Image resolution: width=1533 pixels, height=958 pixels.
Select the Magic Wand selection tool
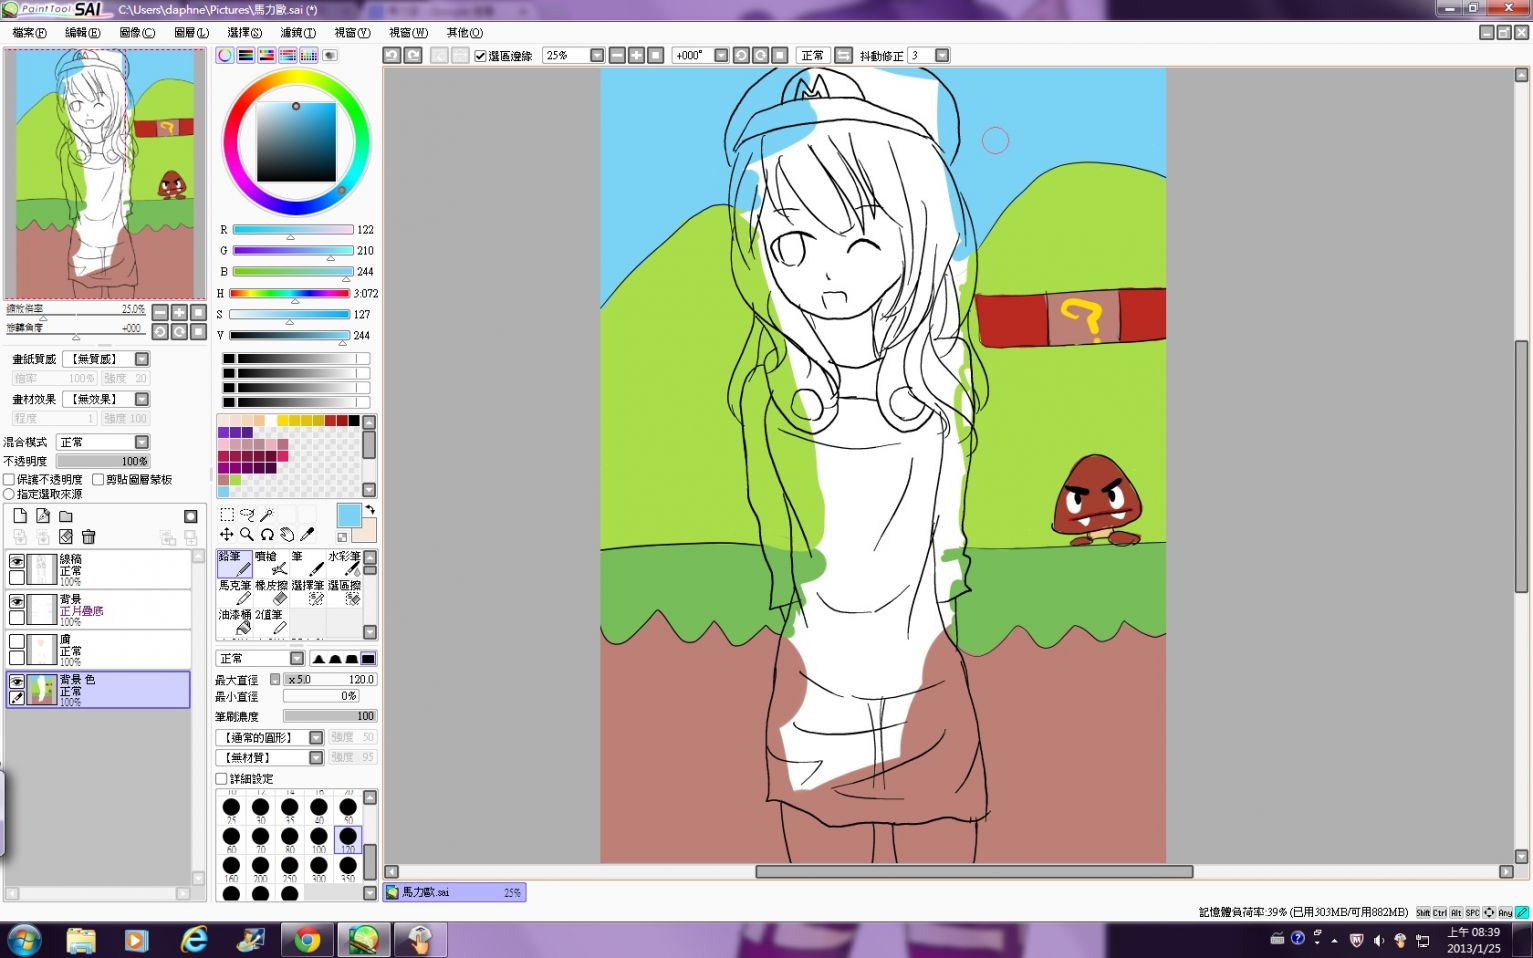[x=267, y=515]
